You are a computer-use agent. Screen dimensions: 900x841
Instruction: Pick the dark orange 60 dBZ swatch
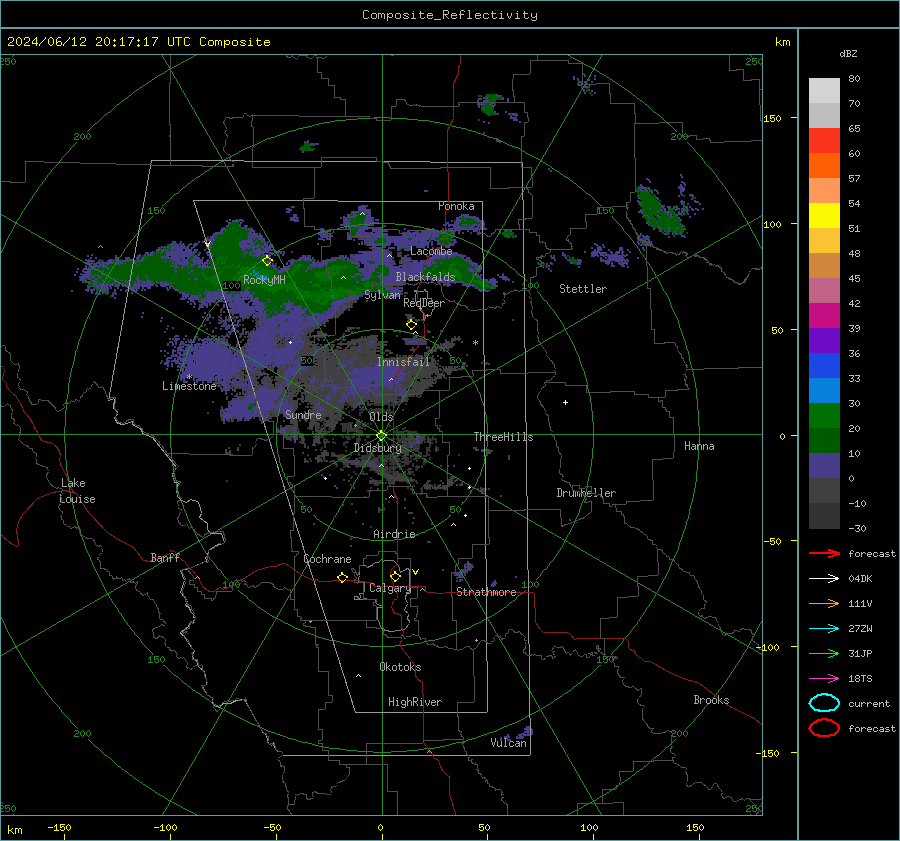tap(824, 165)
